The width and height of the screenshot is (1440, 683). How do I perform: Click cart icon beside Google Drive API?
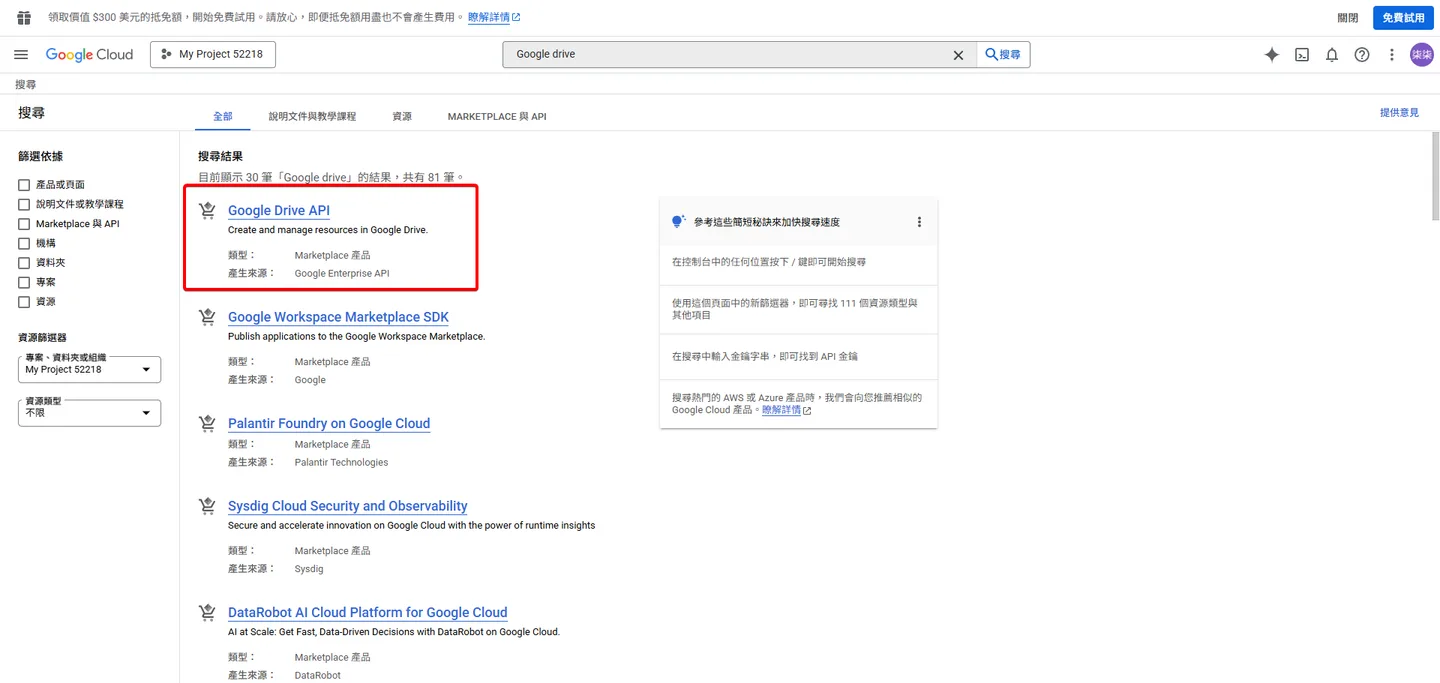click(x=207, y=211)
